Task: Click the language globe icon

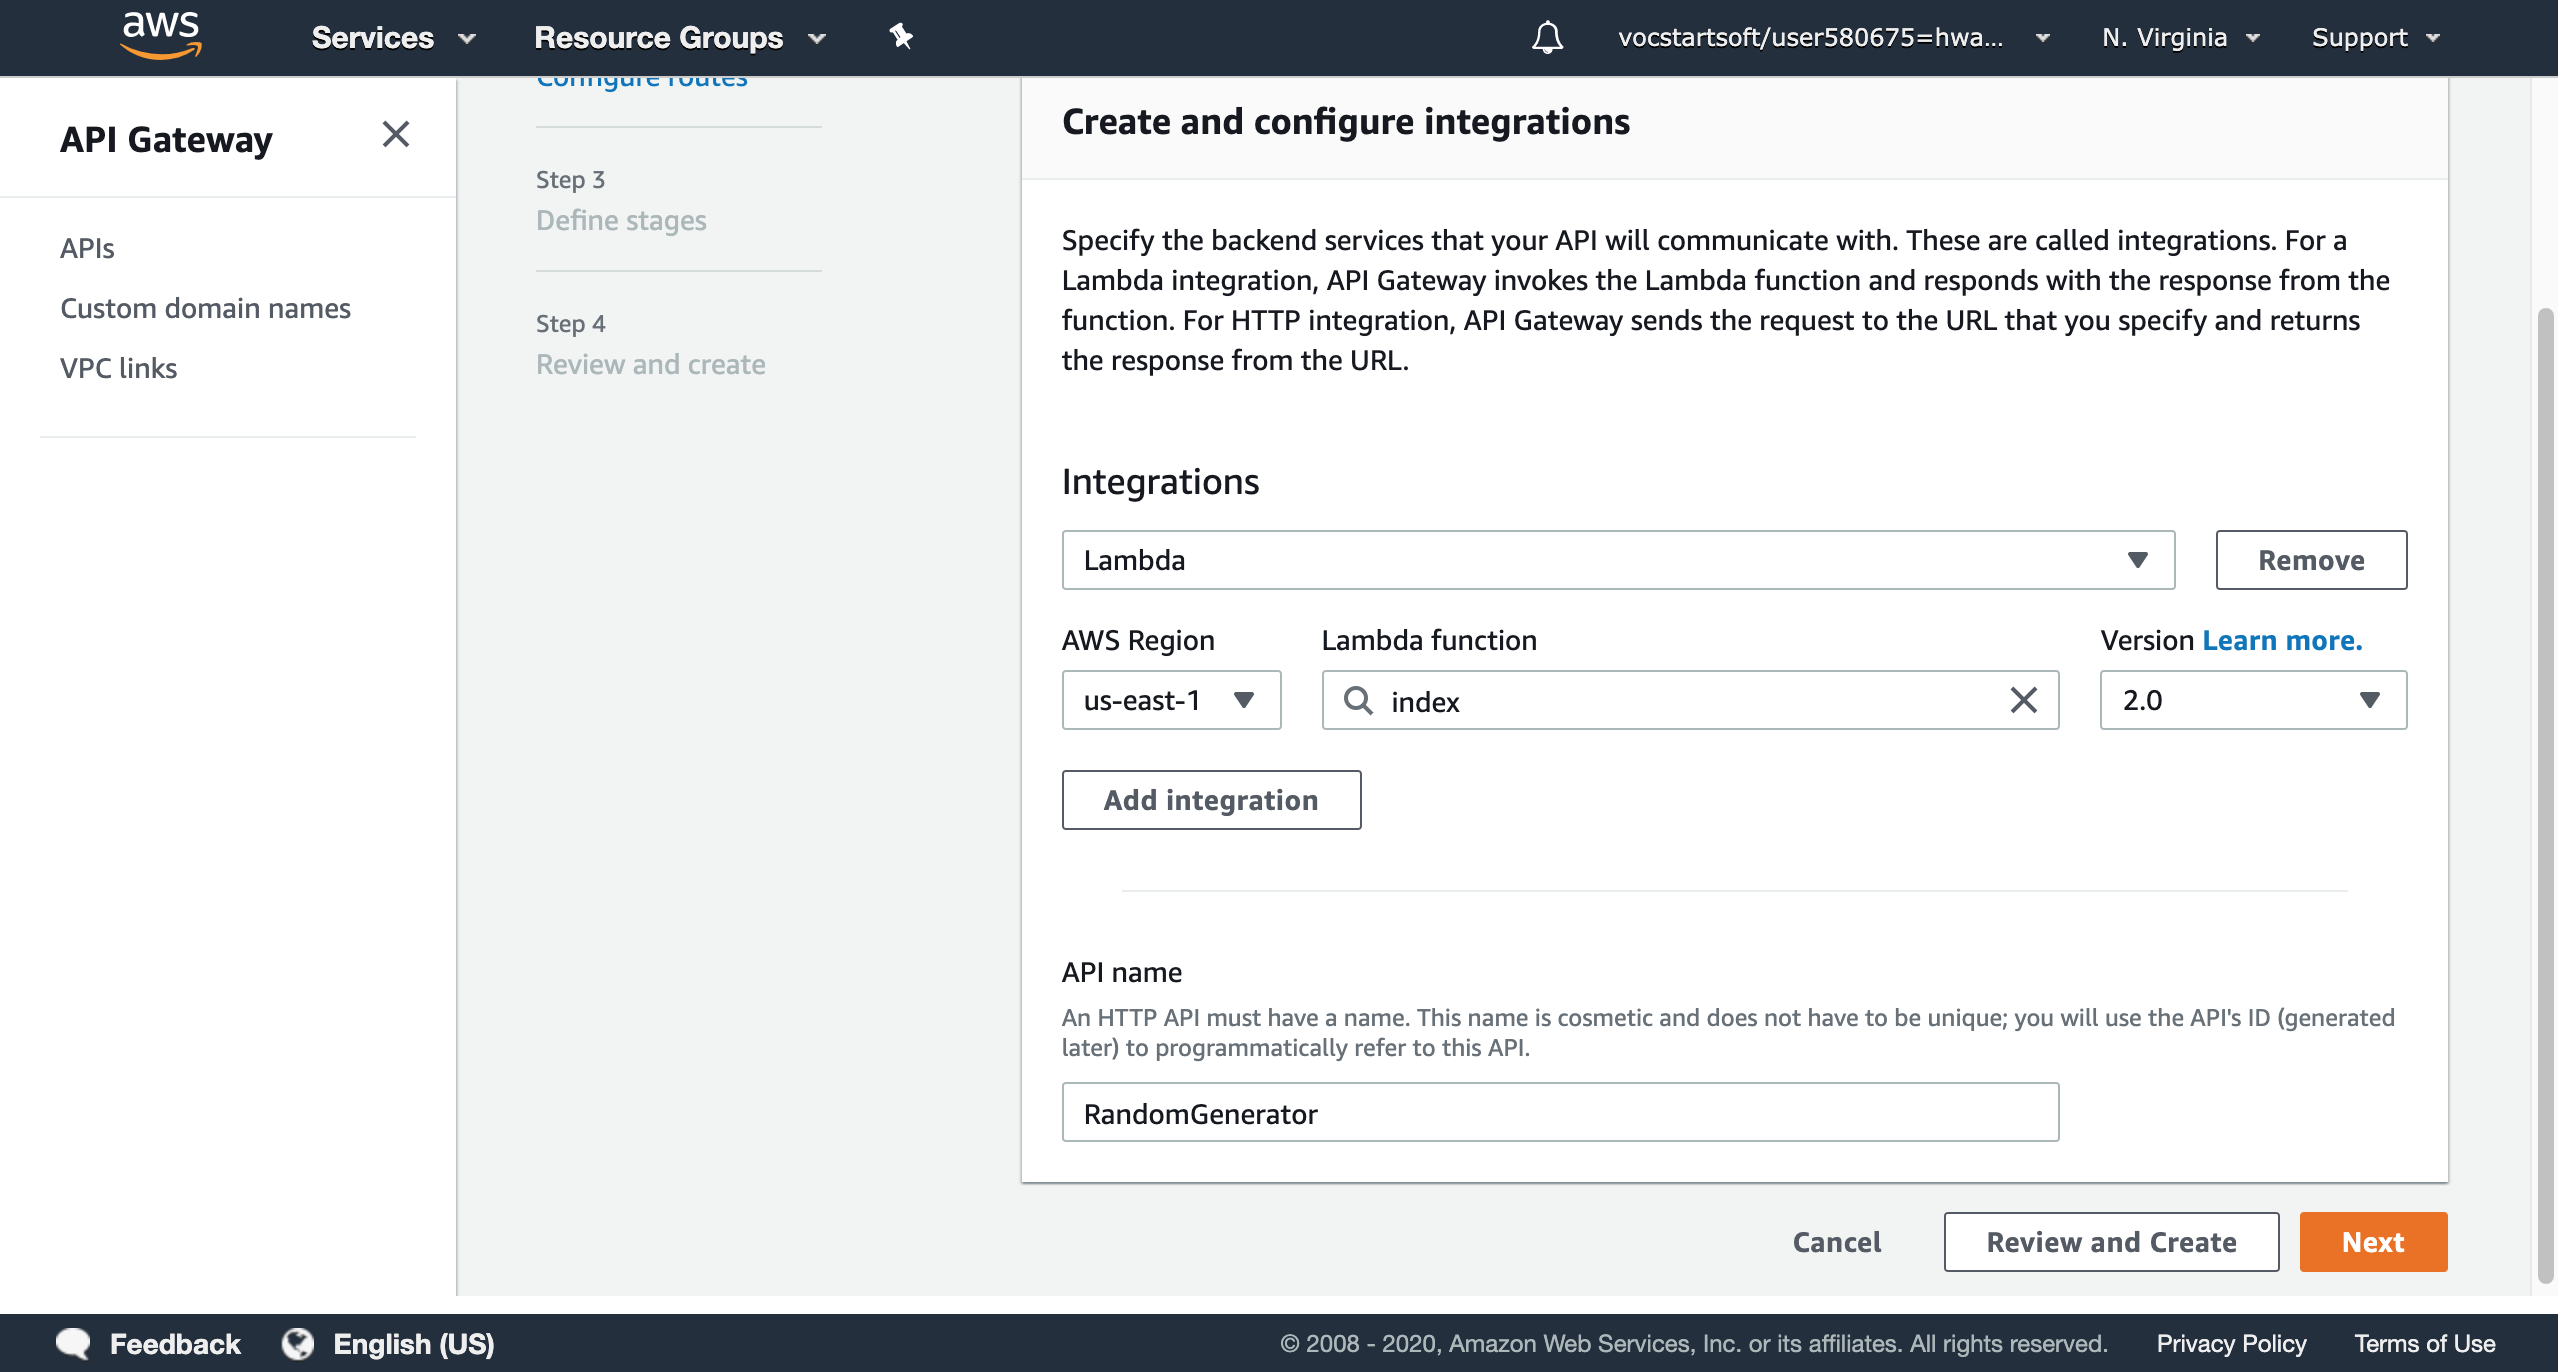Action: (x=298, y=1344)
